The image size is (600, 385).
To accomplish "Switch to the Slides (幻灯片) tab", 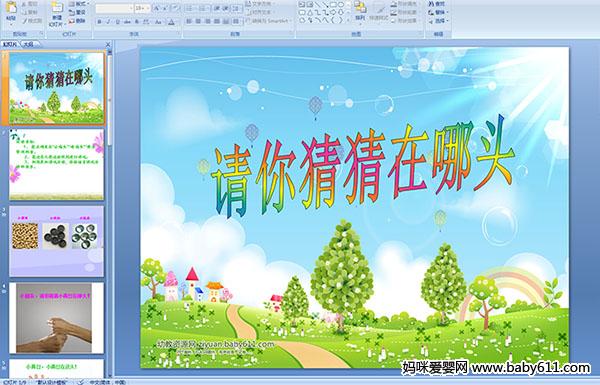I will point(10,45).
